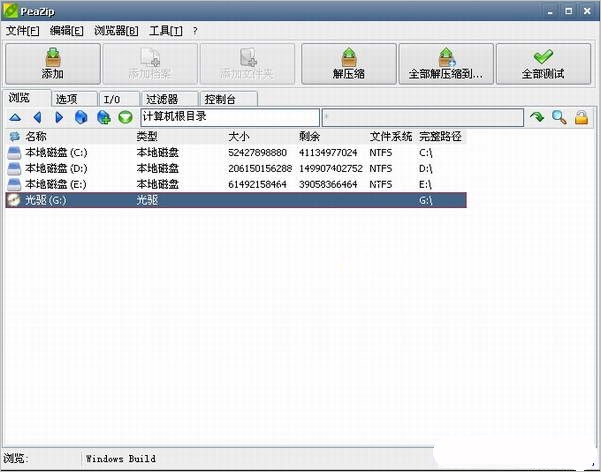Click the drive icon of 本地磁盘 (E:)

(x=14, y=184)
